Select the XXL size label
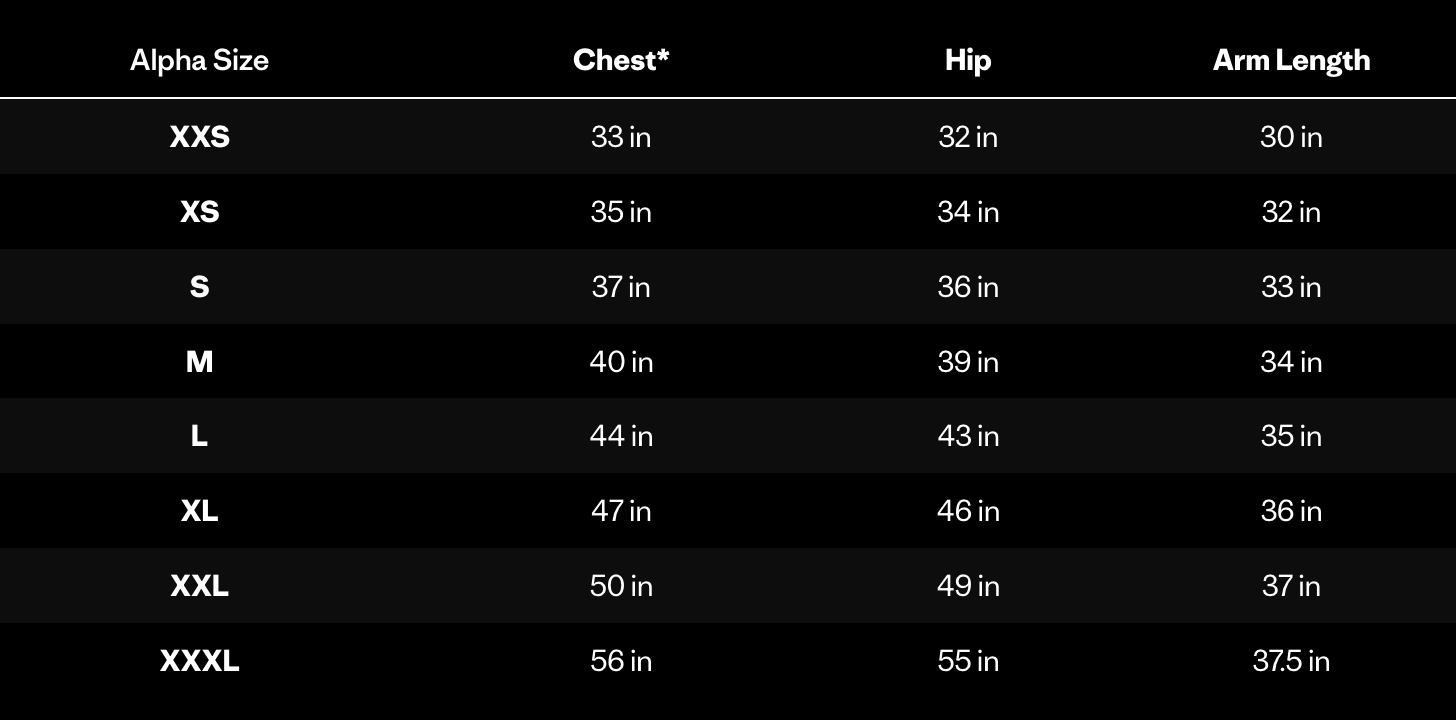 click(200, 586)
